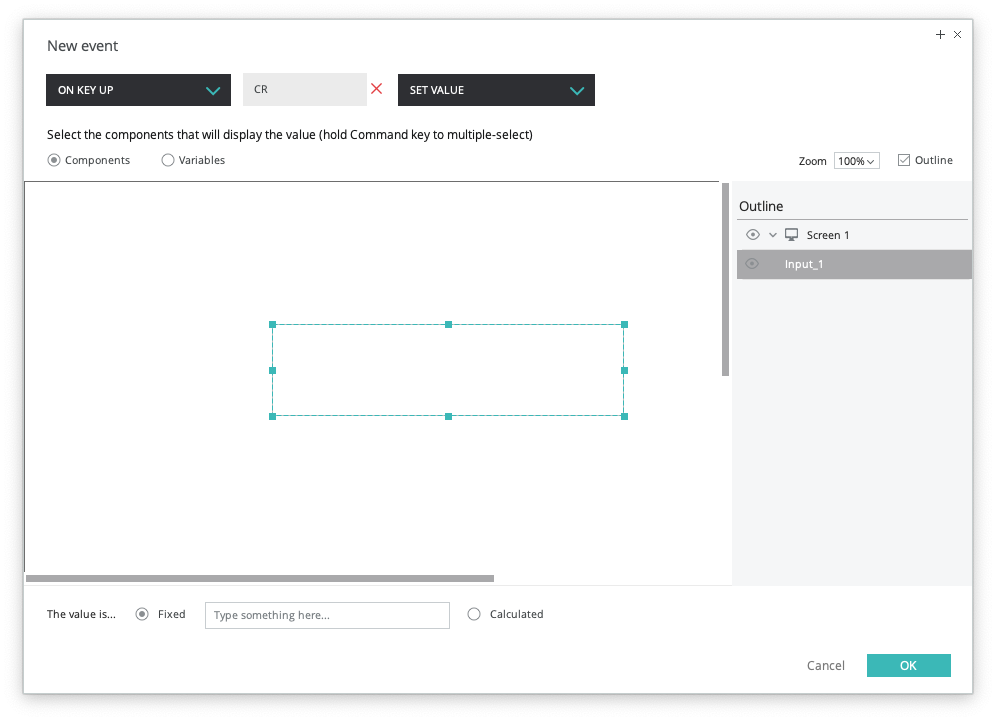Screen dimensions: 996x721
Task: Open the Zoom 100% dropdown
Action: (x=856, y=161)
